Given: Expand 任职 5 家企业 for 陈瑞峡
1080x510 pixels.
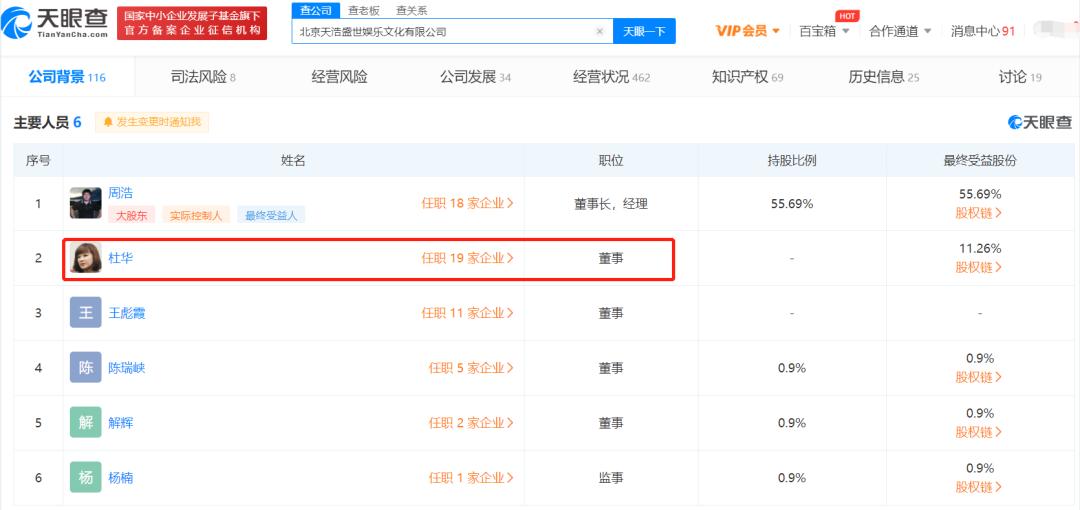Looking at the screenshot, I should [471, 368].
